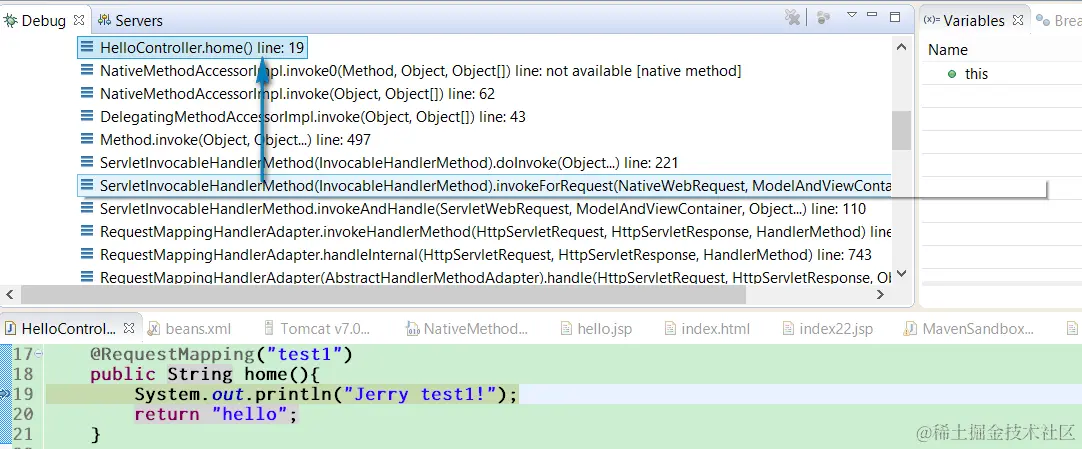Image resolution: width=1082 pixels, height=449 pixels.
Task: Click stack frame icon of invokeAndHandle line 110
Action: click(x=87, y=208)
